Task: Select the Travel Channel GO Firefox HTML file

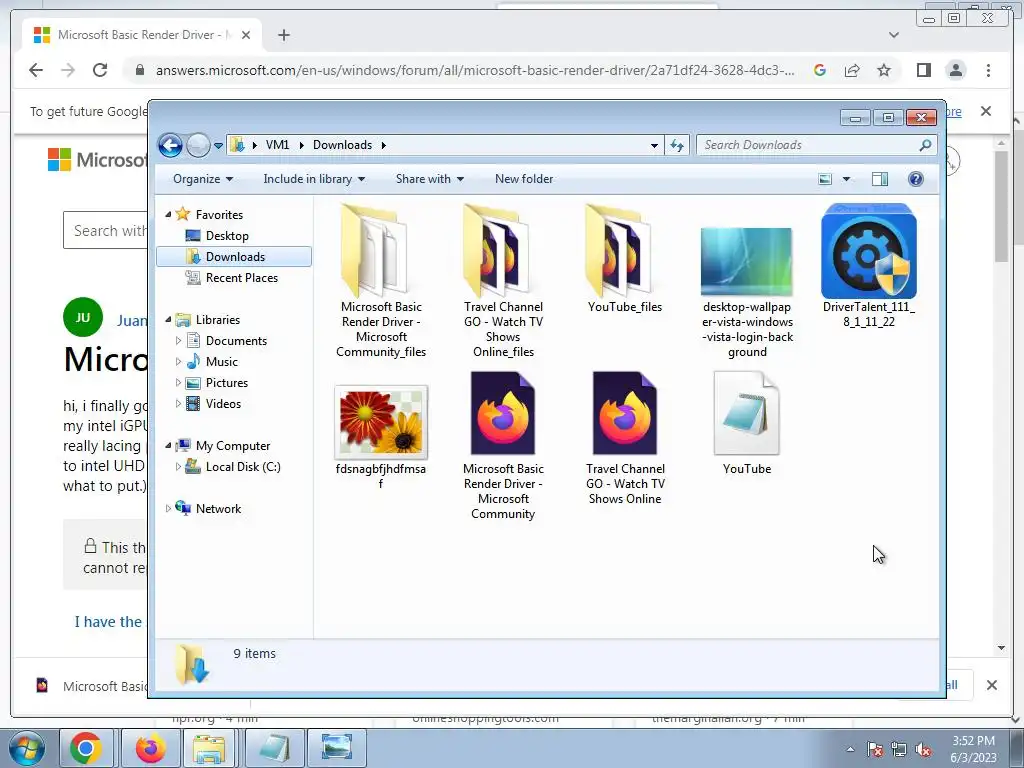Action: (x=624, y=438)
